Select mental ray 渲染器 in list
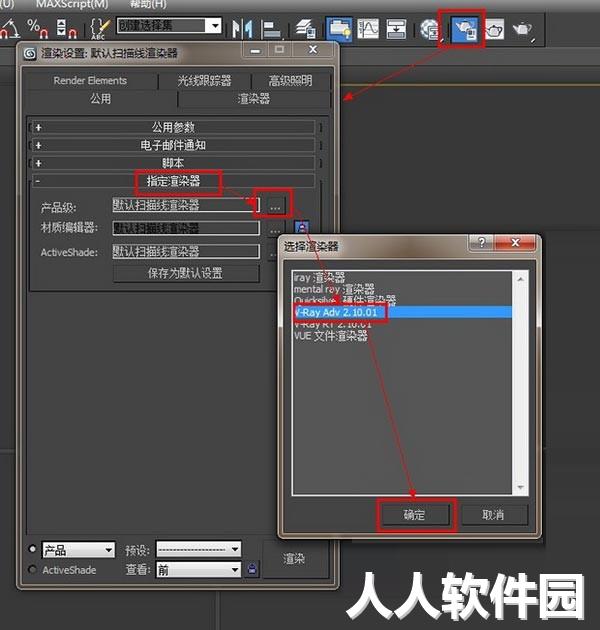Image resolution: width=600 pixels, height=630 pixels. pos(334,289)
